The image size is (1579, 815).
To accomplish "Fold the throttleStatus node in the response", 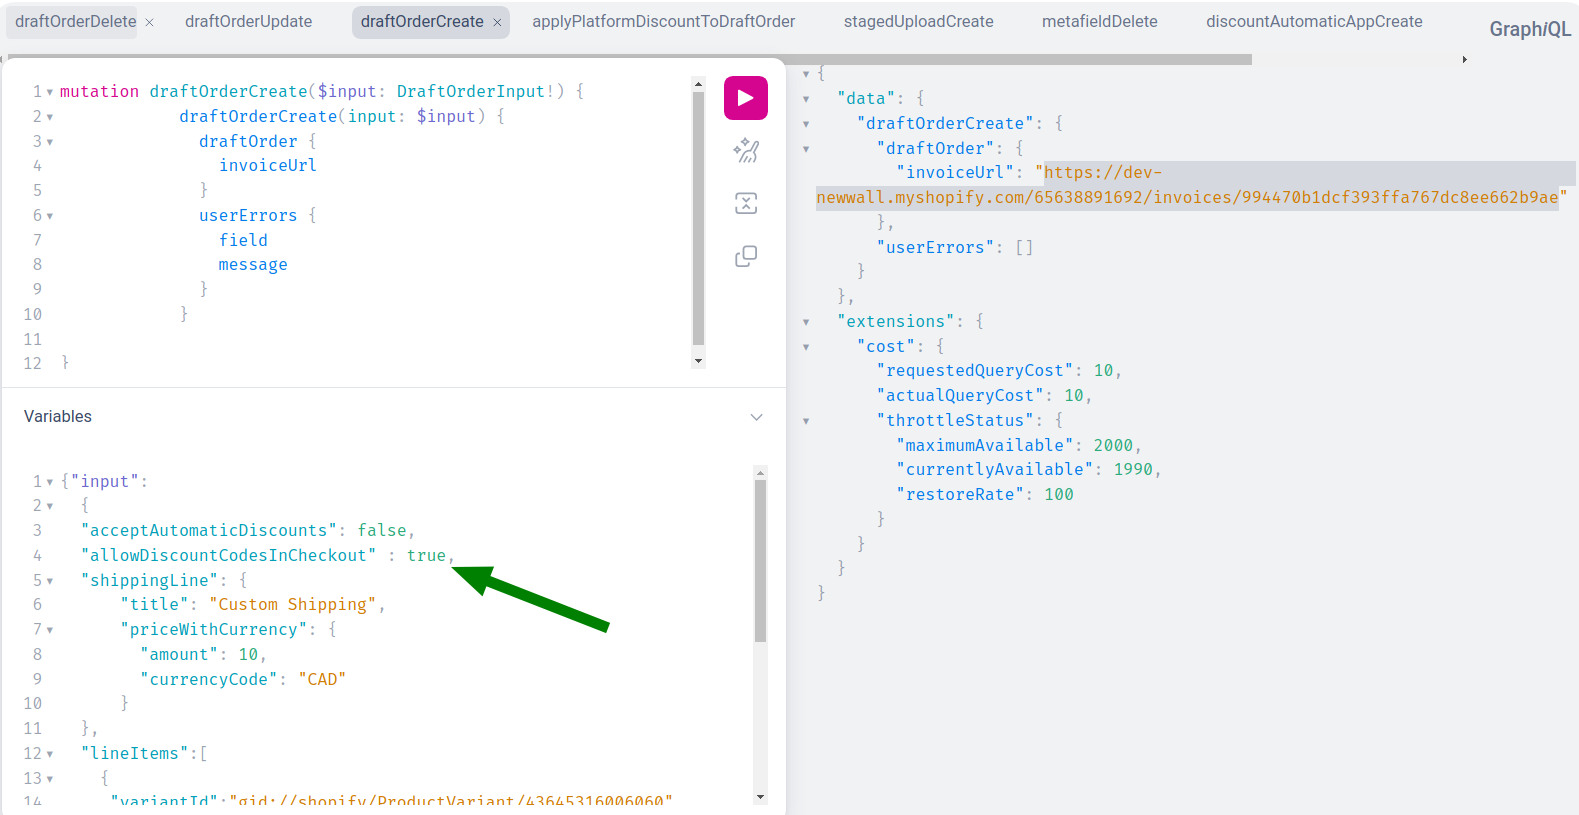I will pyautogui.click(x=806, y=421).
